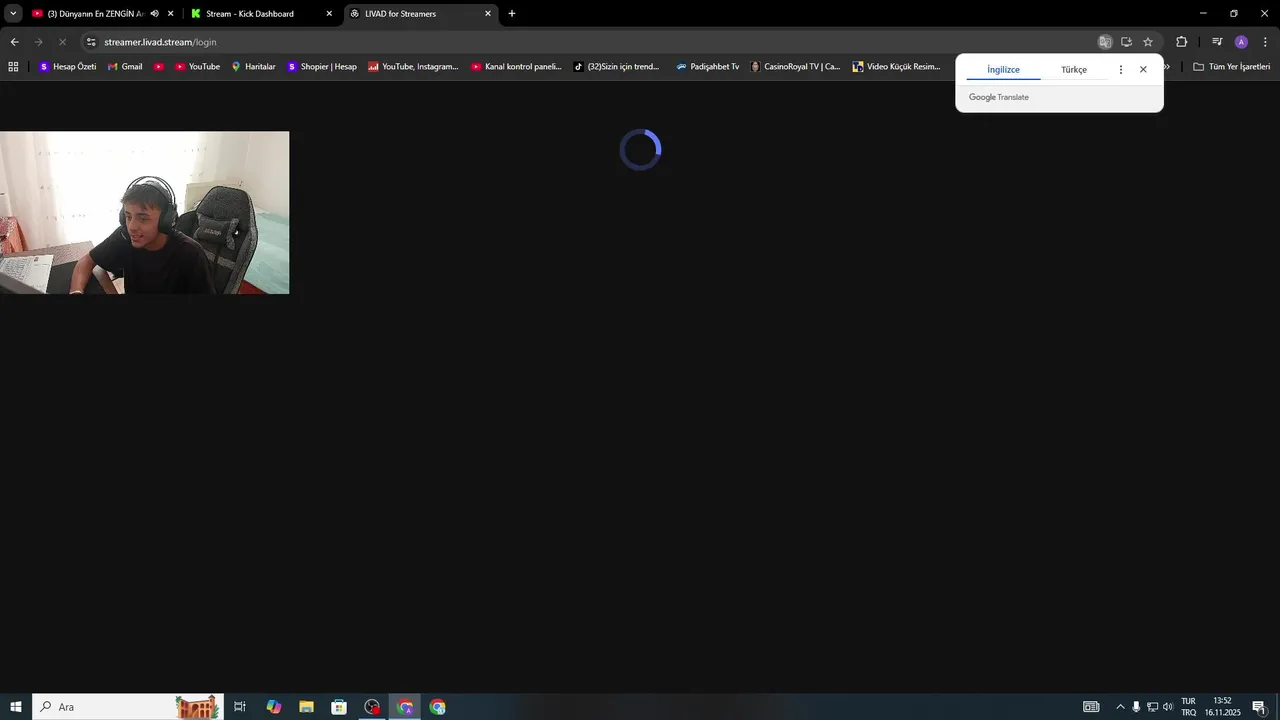View site information icon in address bar
Image resolution: width=1280 pixels, height=720 pixels.
pos(91,42)
